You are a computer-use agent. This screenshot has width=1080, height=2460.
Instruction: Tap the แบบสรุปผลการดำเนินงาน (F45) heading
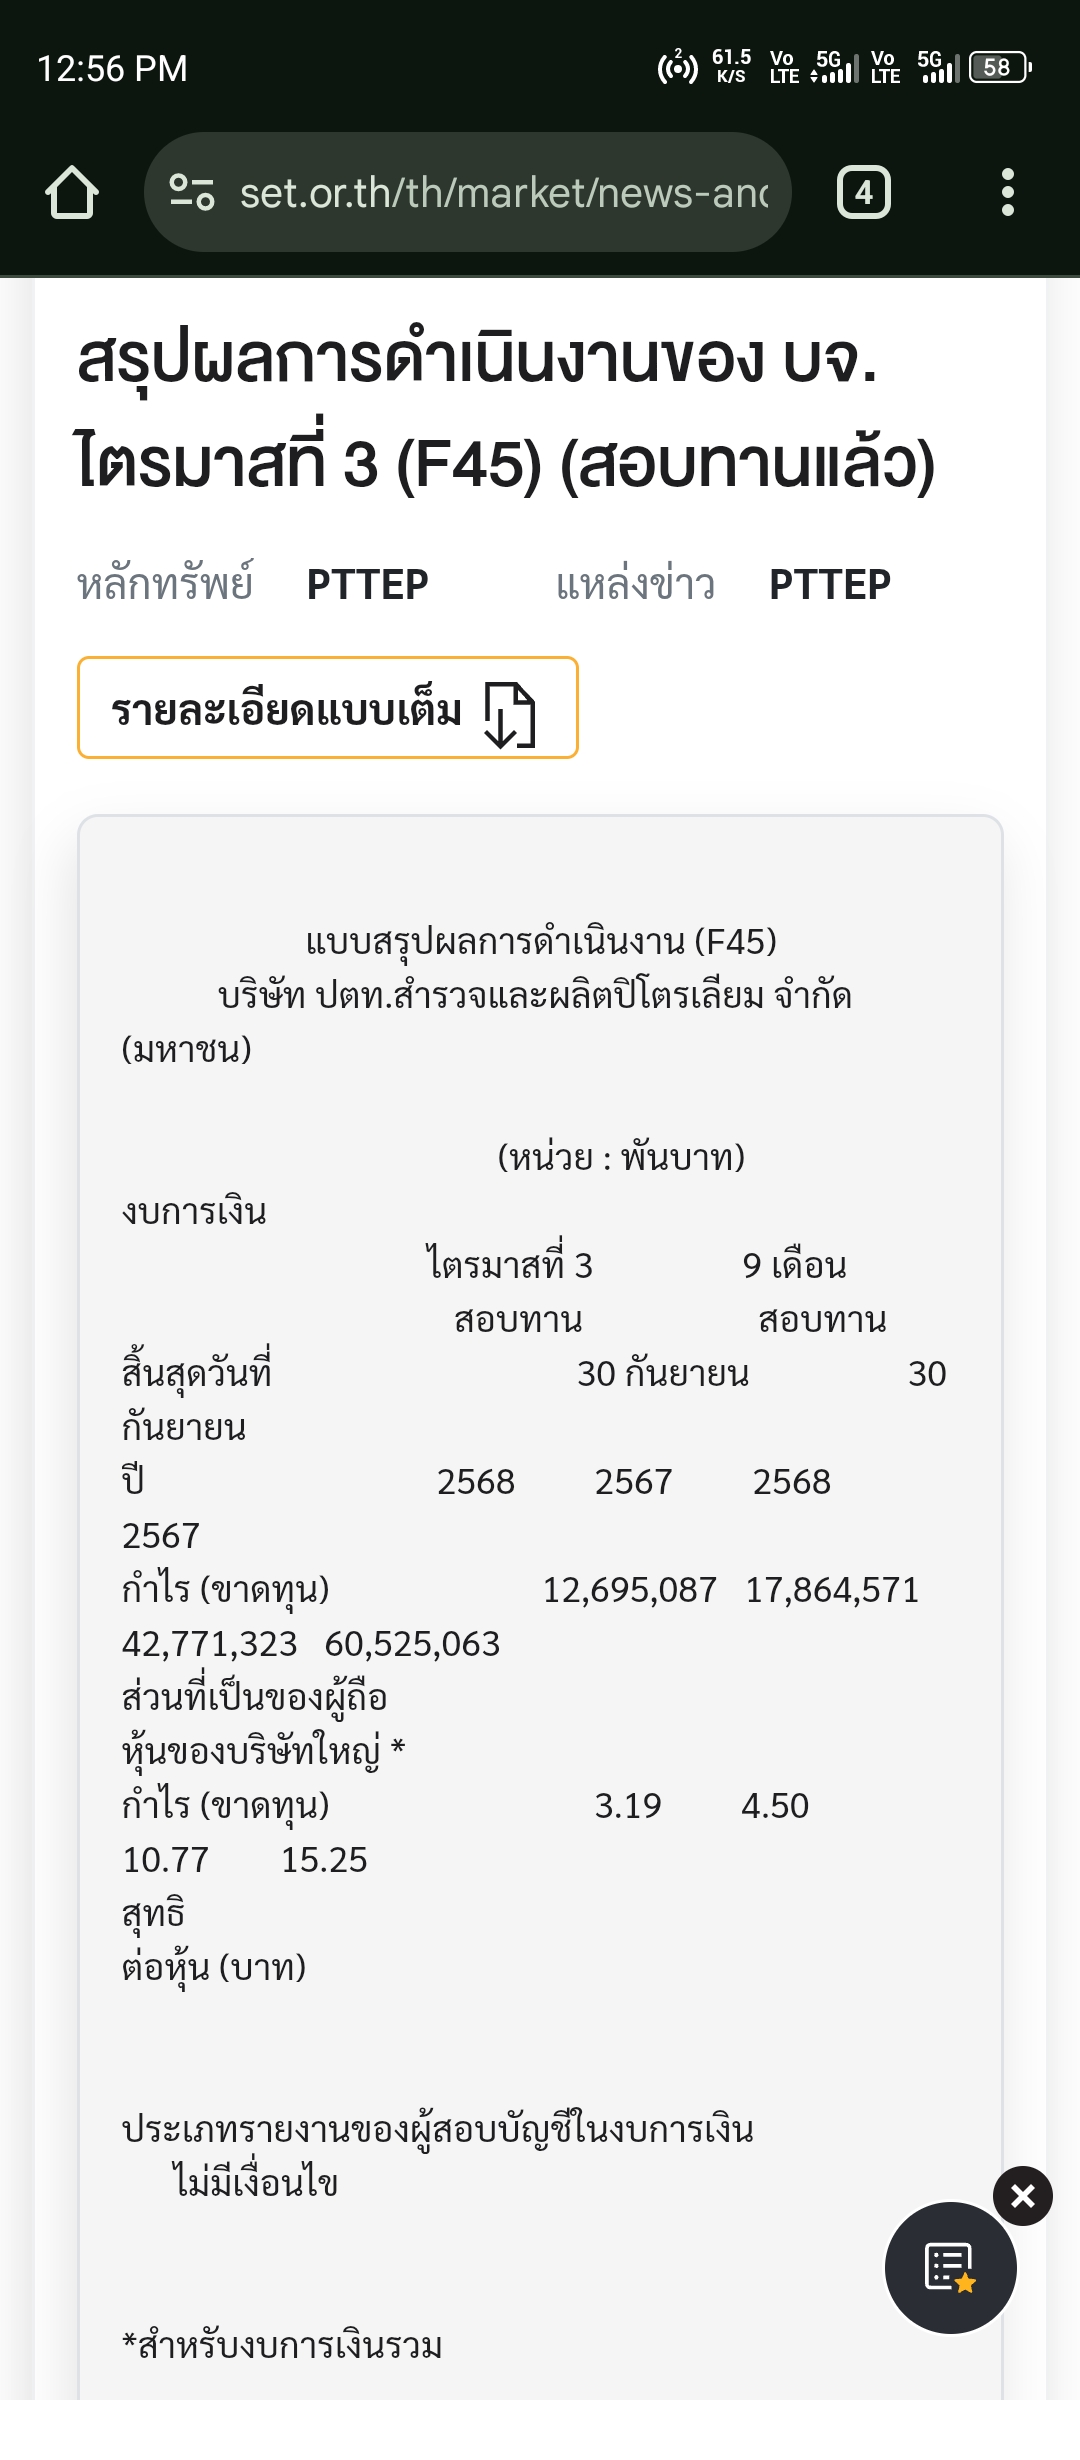tap(540, 942)
